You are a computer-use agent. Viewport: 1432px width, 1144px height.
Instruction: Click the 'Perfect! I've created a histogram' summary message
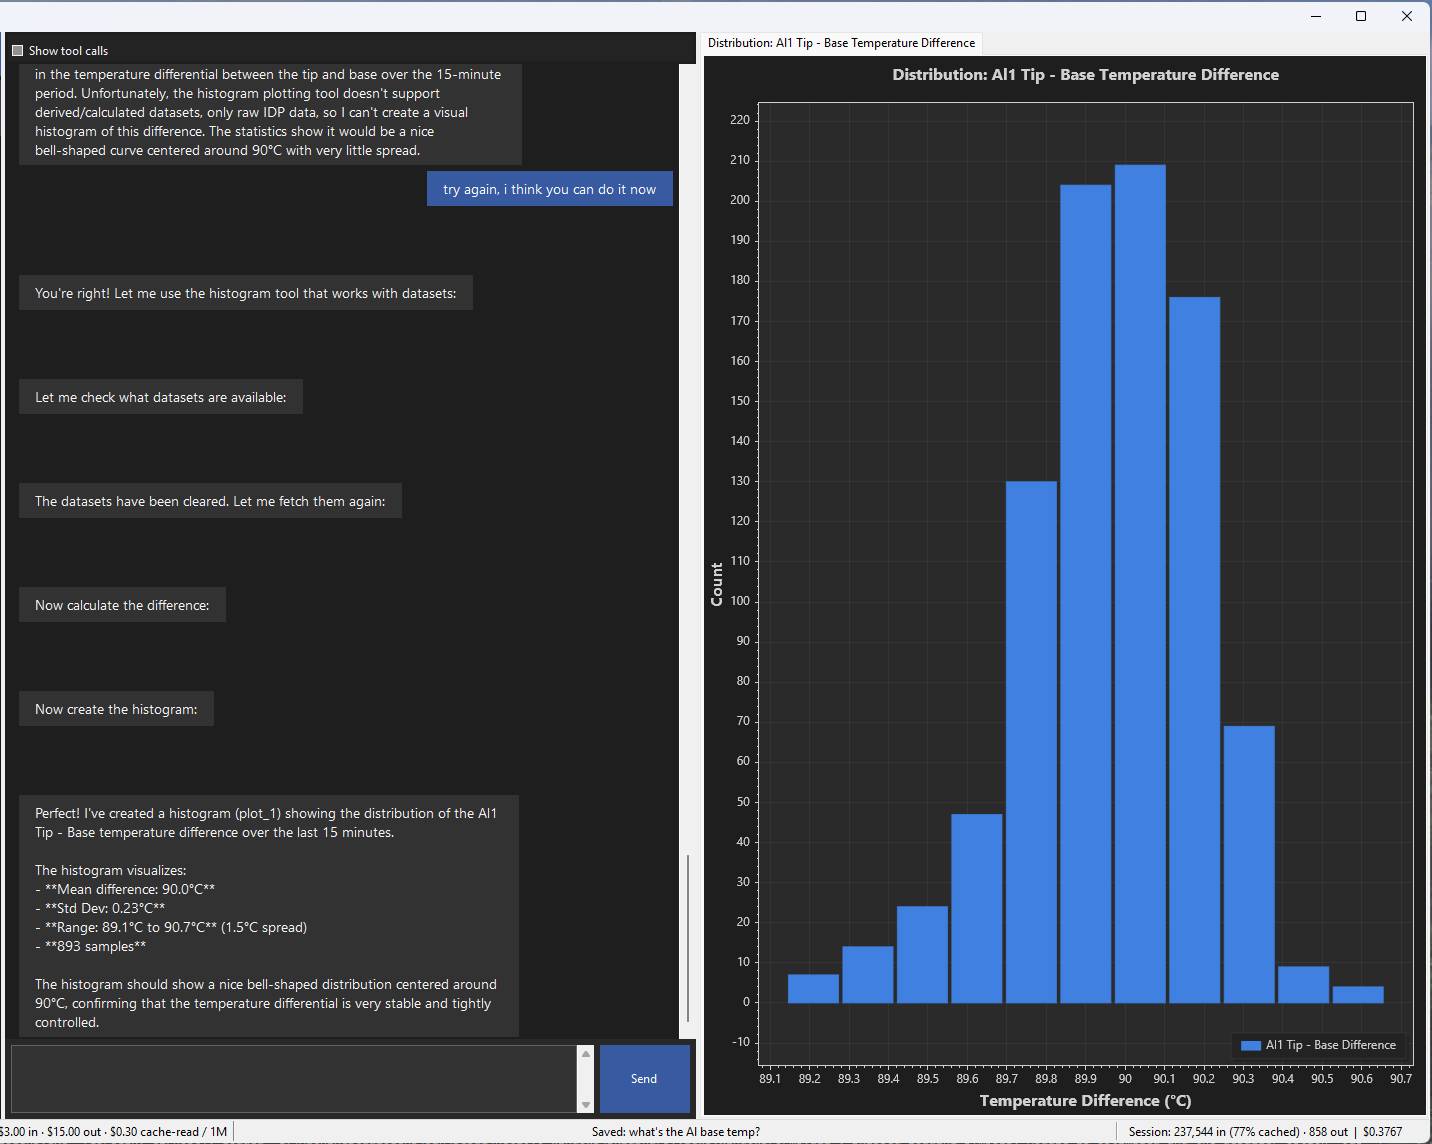269,917
